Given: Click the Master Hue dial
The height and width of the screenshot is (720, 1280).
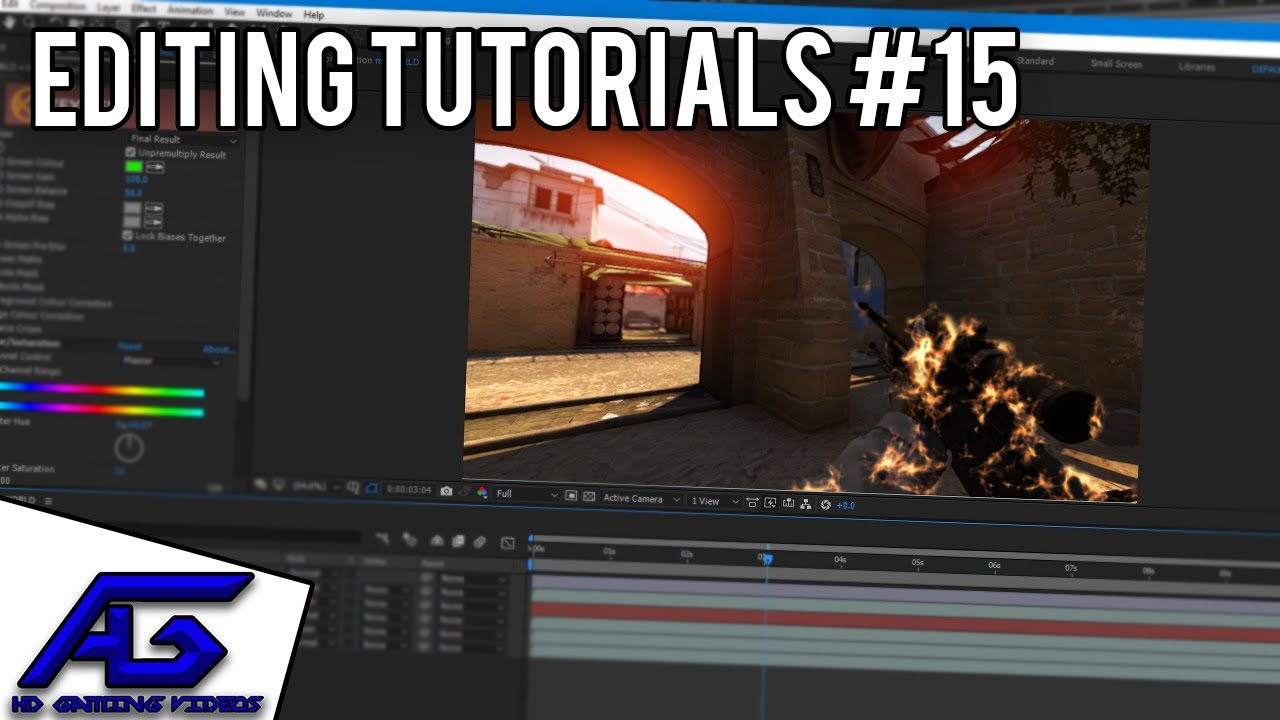Looking at the screenshot, I should point(129,449).
